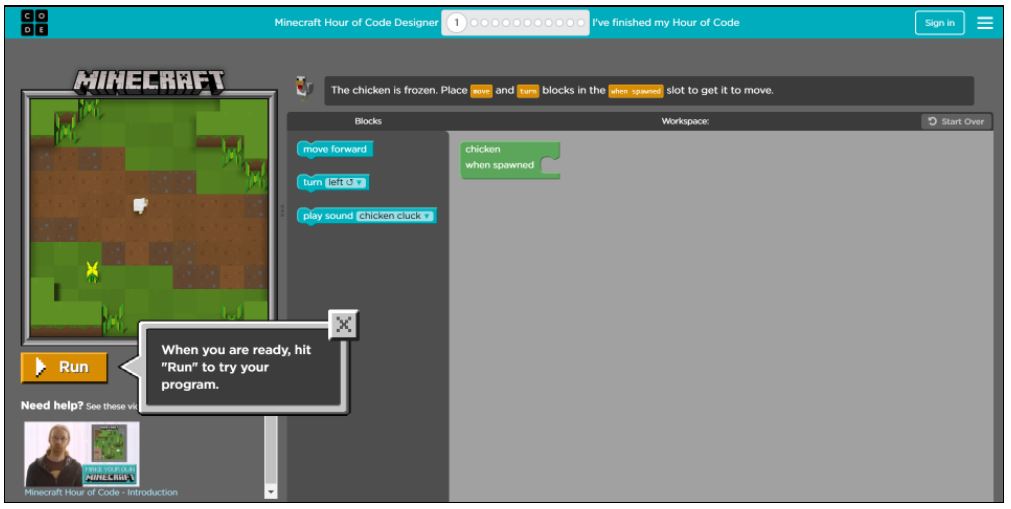Viewport: 1011px width, 509px height.
Task: Click the Workspace header label
Action: pos(685,121)
